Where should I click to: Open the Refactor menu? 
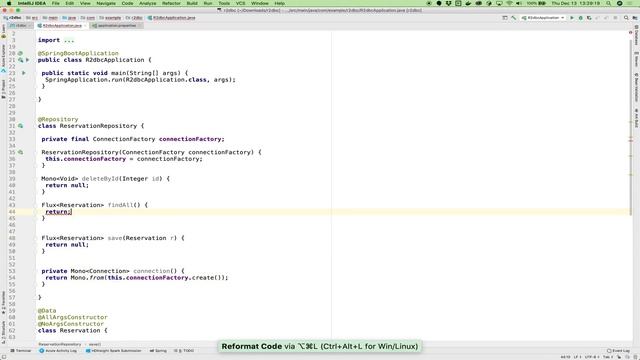click(x=171, y=3)
